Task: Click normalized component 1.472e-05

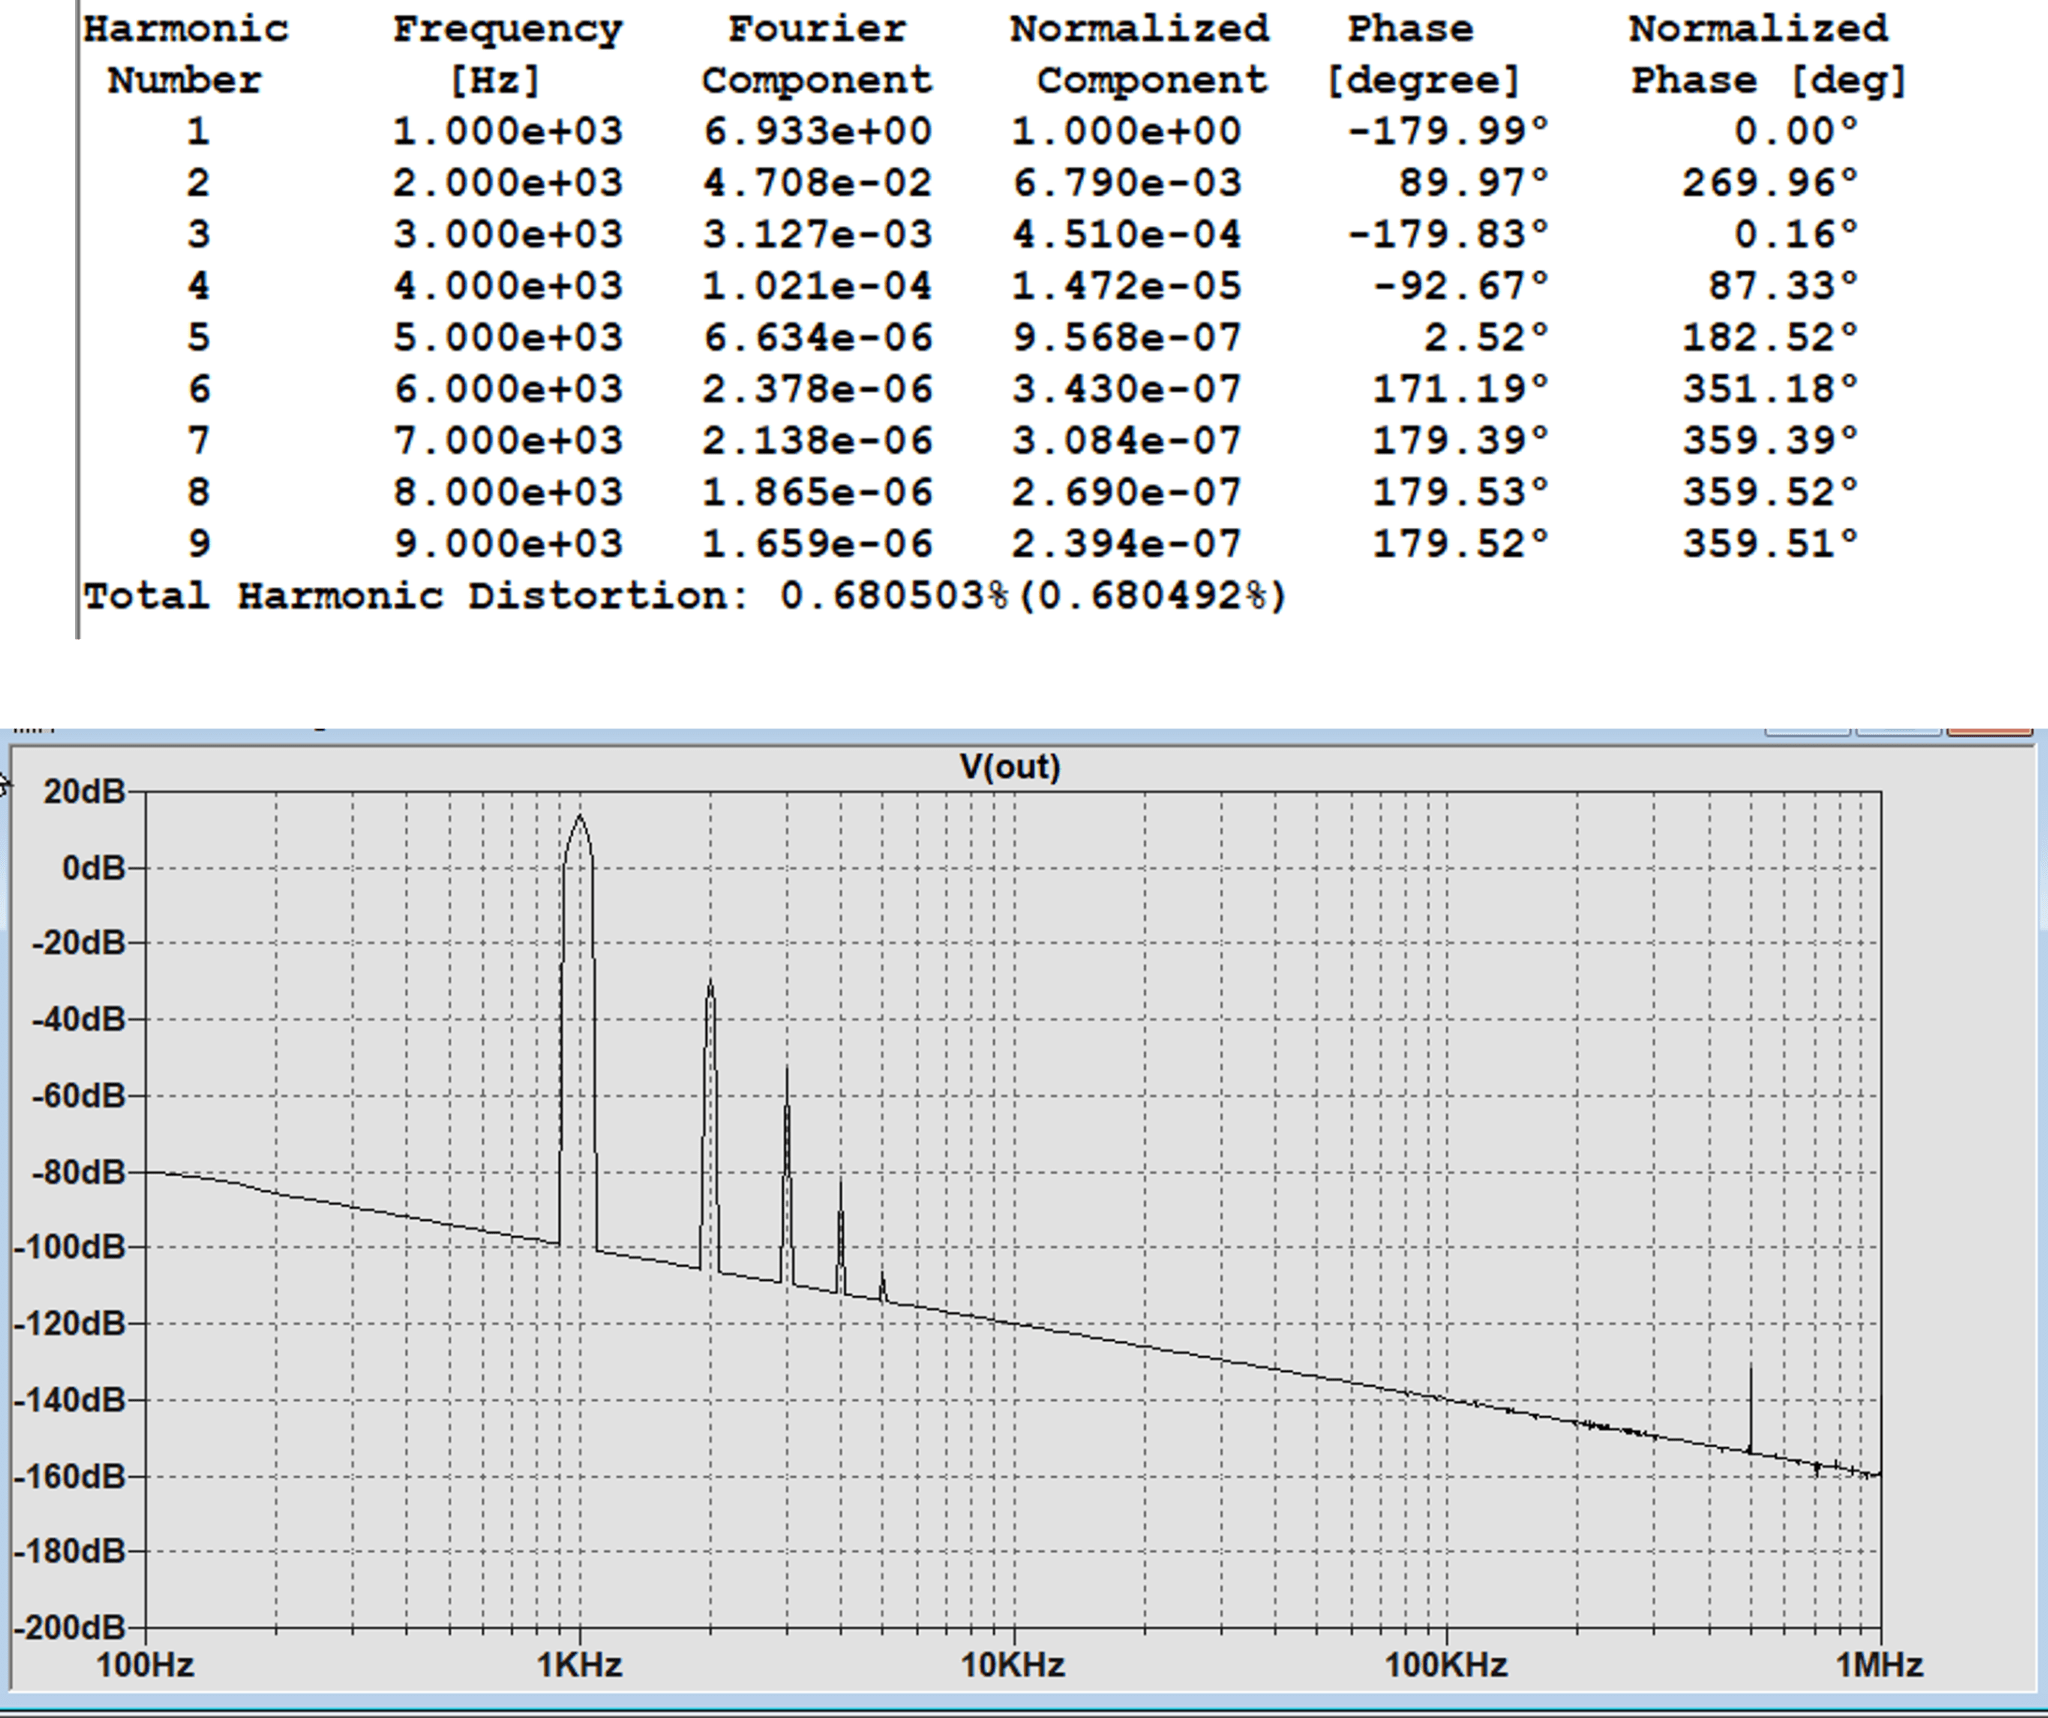Action: point(1127,286)
